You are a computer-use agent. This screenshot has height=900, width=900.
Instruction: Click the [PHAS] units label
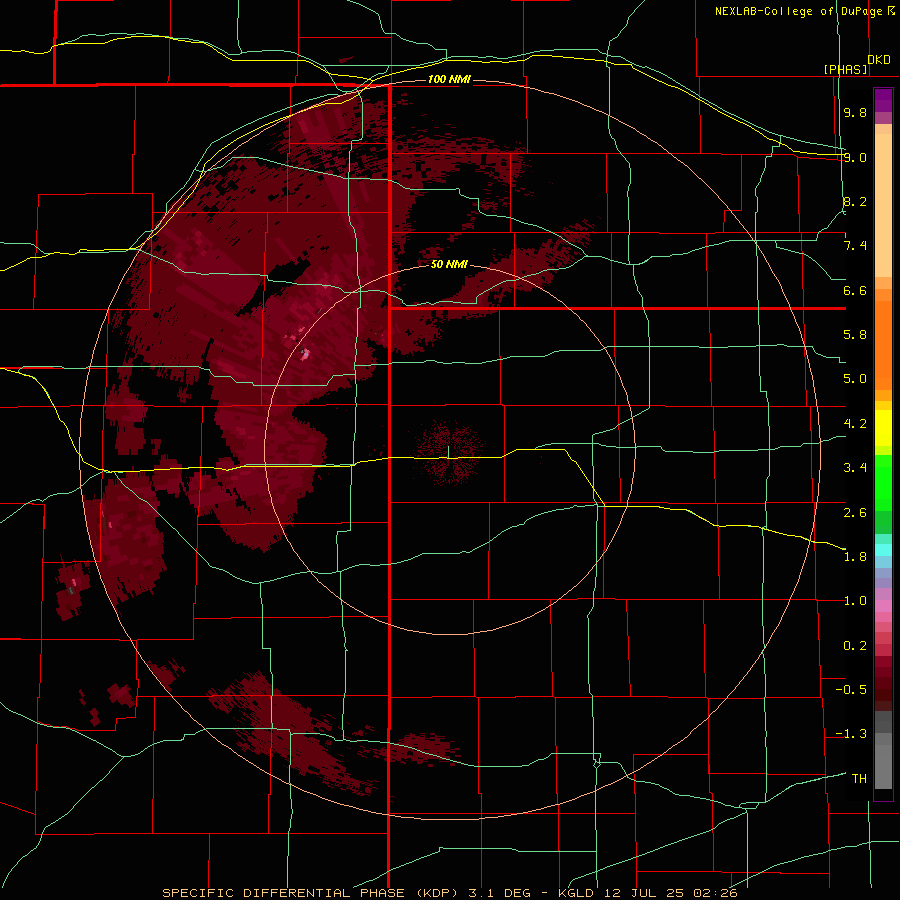tap(846, 69)
